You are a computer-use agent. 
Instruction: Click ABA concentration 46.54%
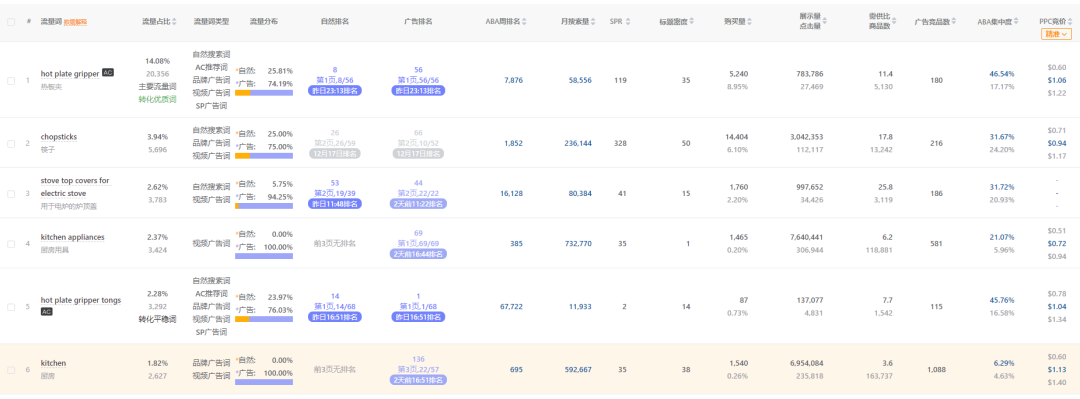(x=1001, y=73)
